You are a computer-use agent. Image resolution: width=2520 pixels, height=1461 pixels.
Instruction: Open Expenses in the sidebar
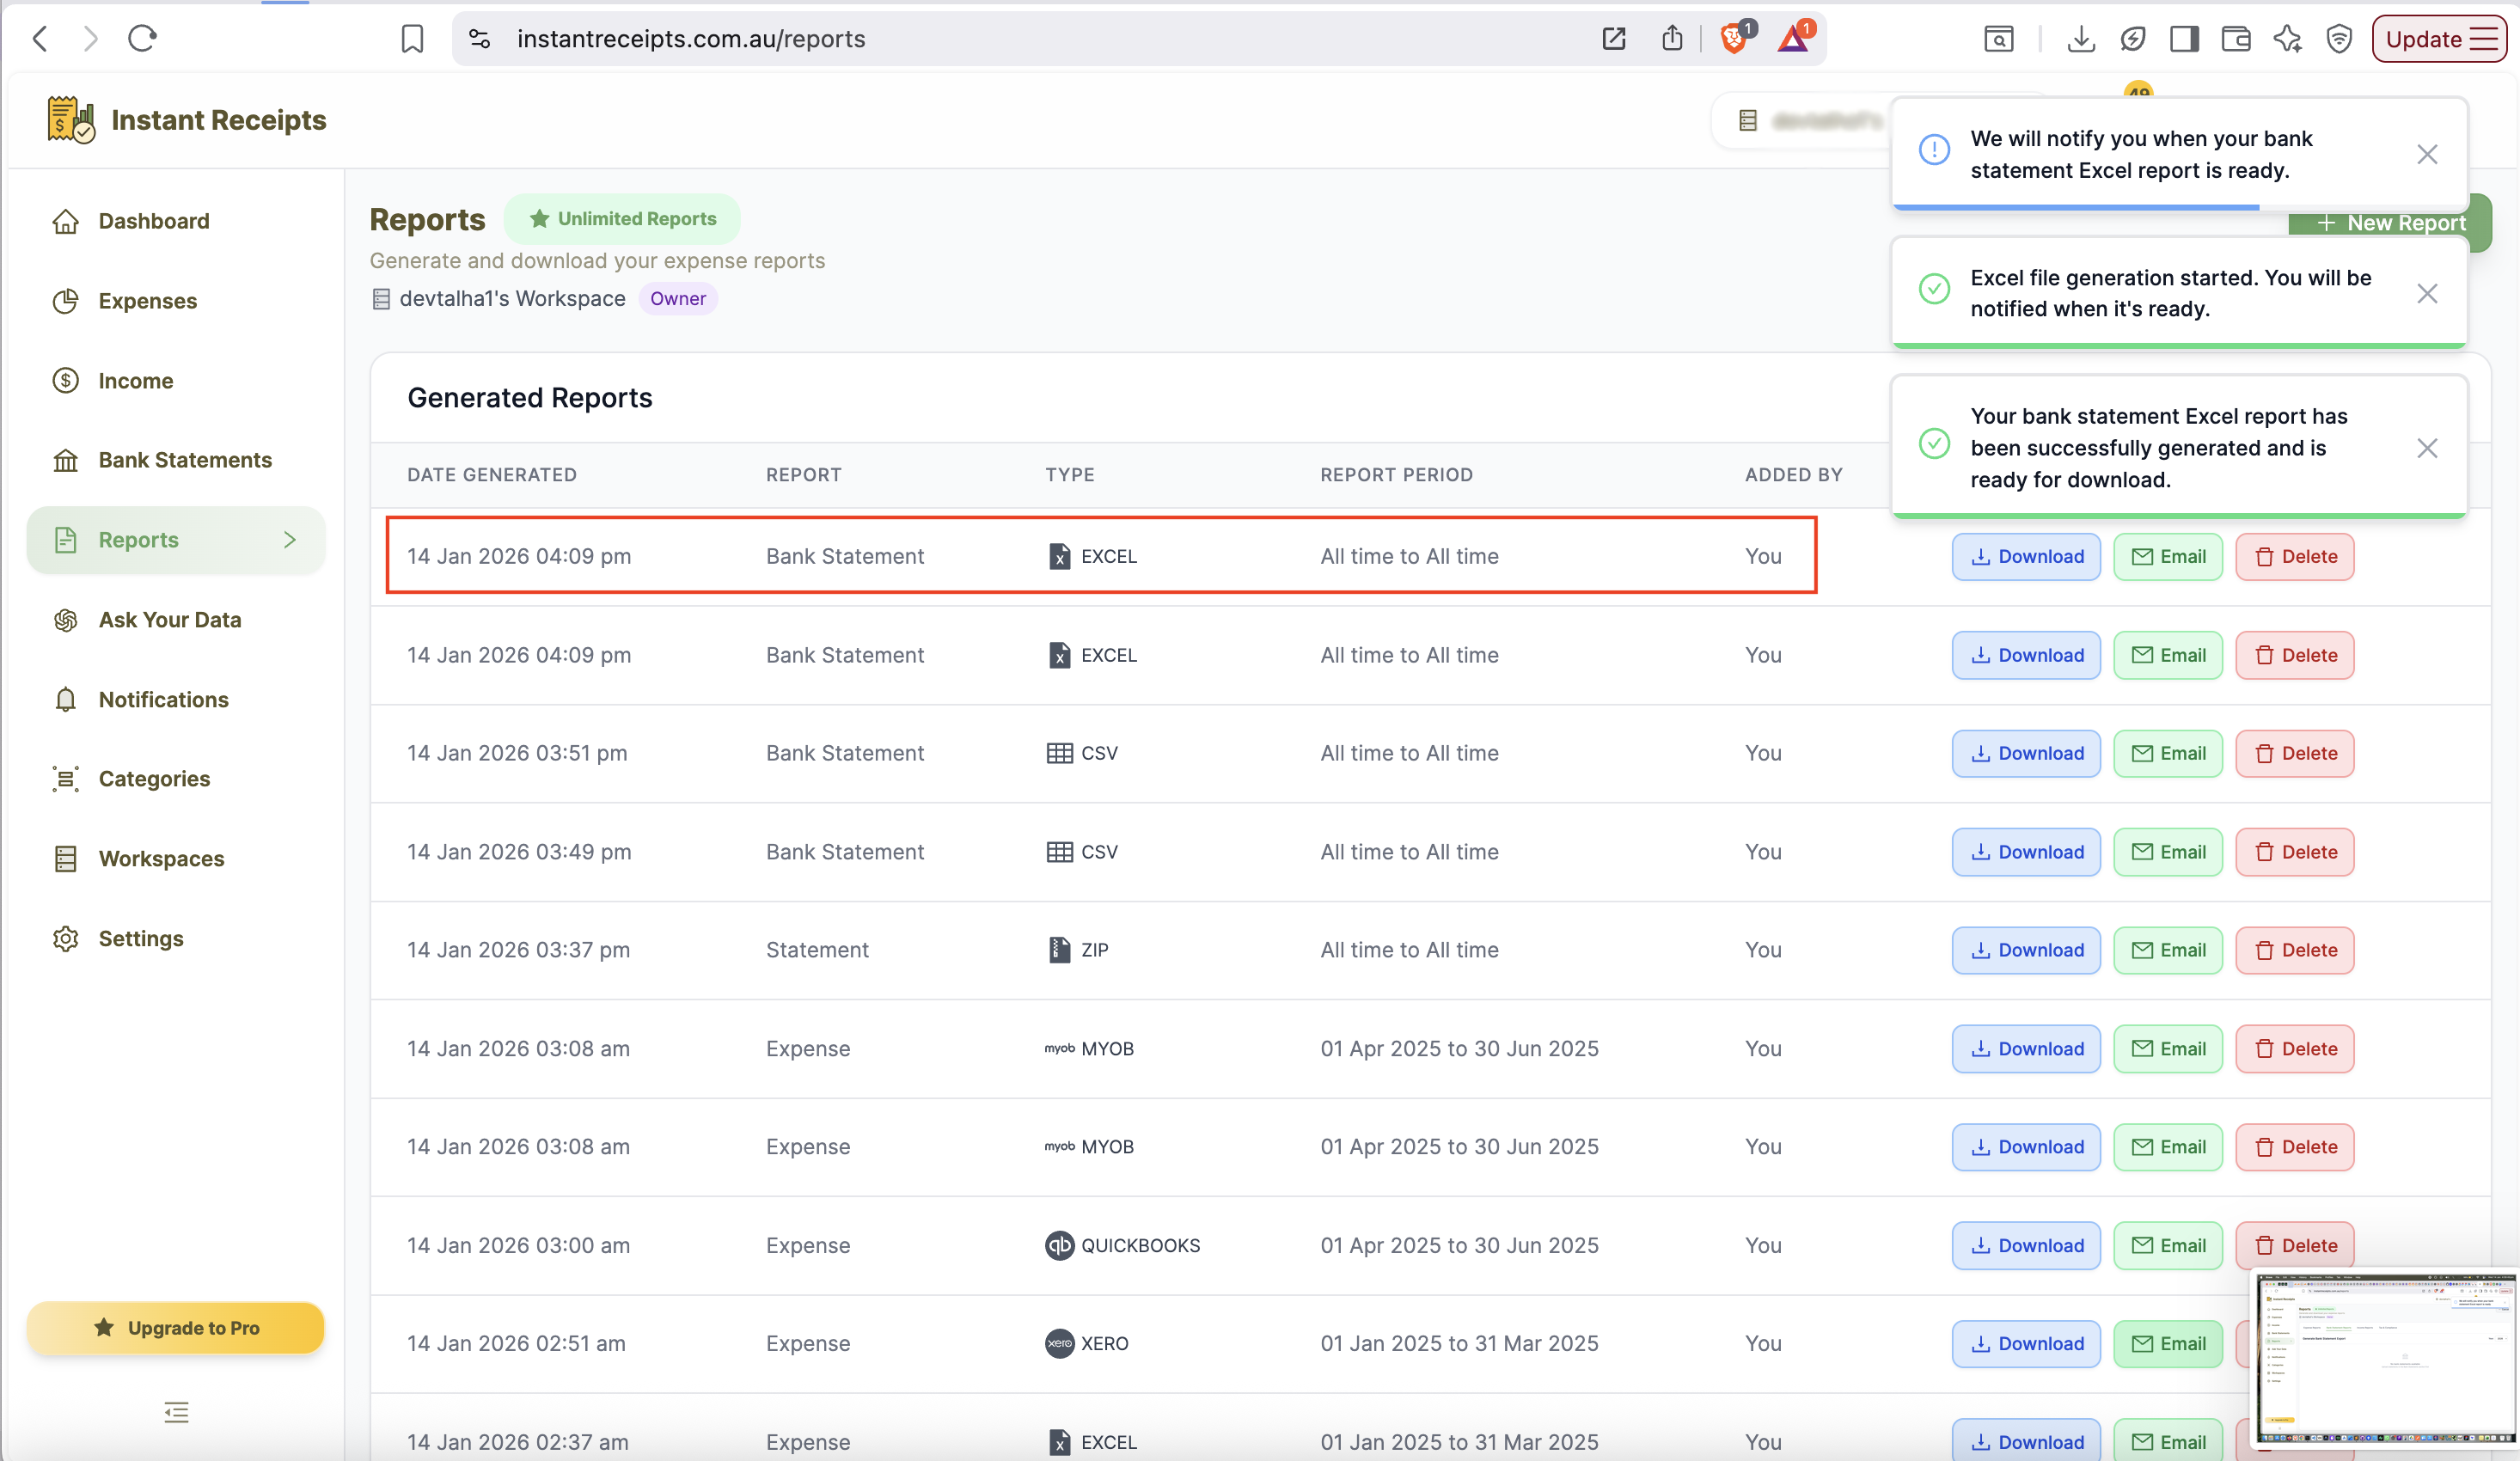[176, 301]
